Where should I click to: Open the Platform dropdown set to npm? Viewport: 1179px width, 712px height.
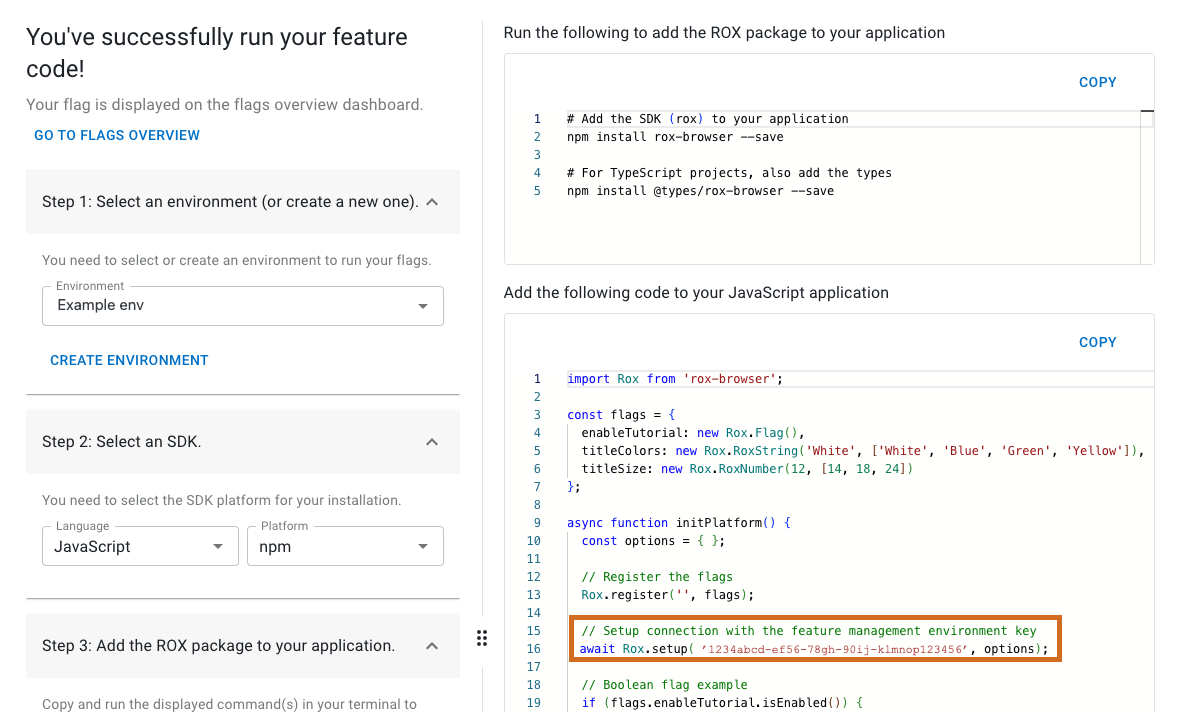click(x=345, y=546)
